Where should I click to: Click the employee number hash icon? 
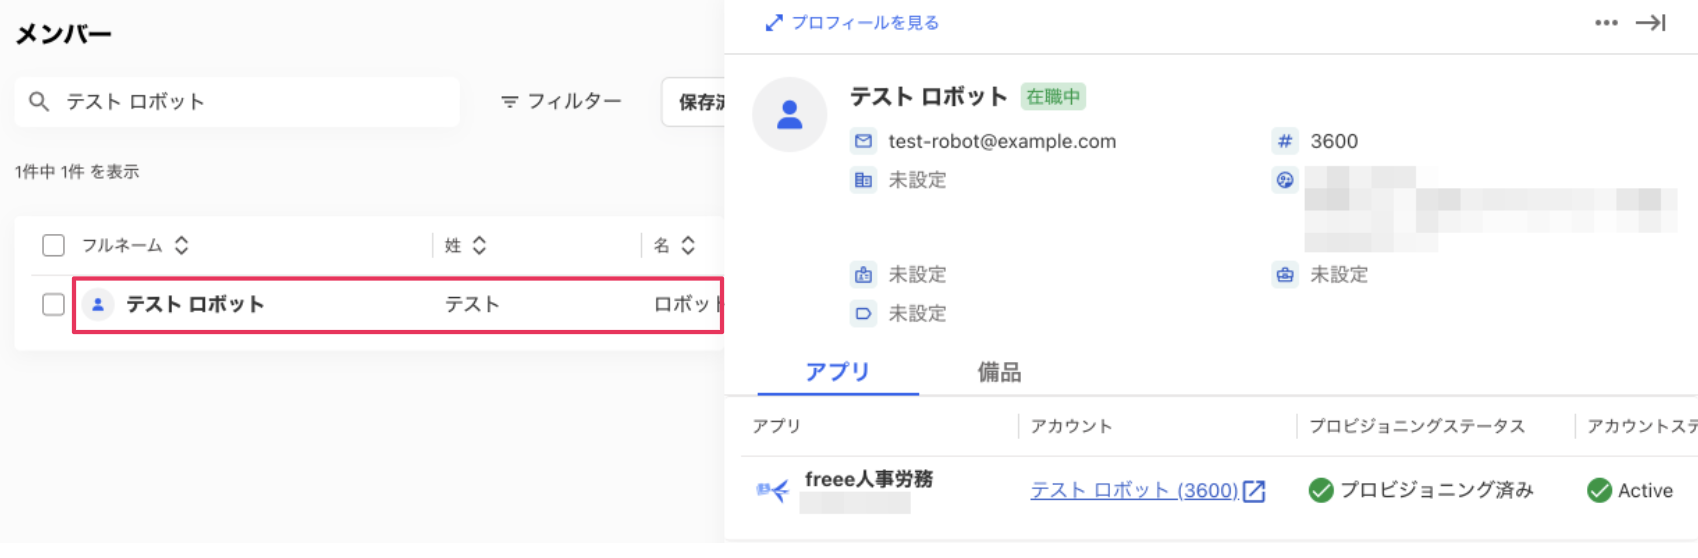coord(1285,141)
